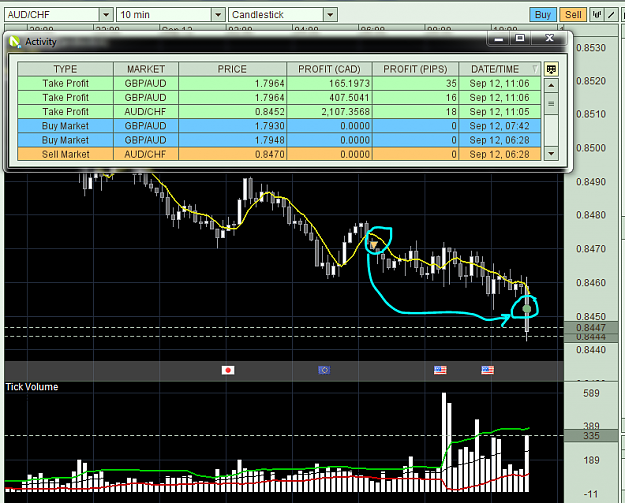Click the second US flag event marker
The width and height of the screenshot is (625, 503).
click(487, 370)
